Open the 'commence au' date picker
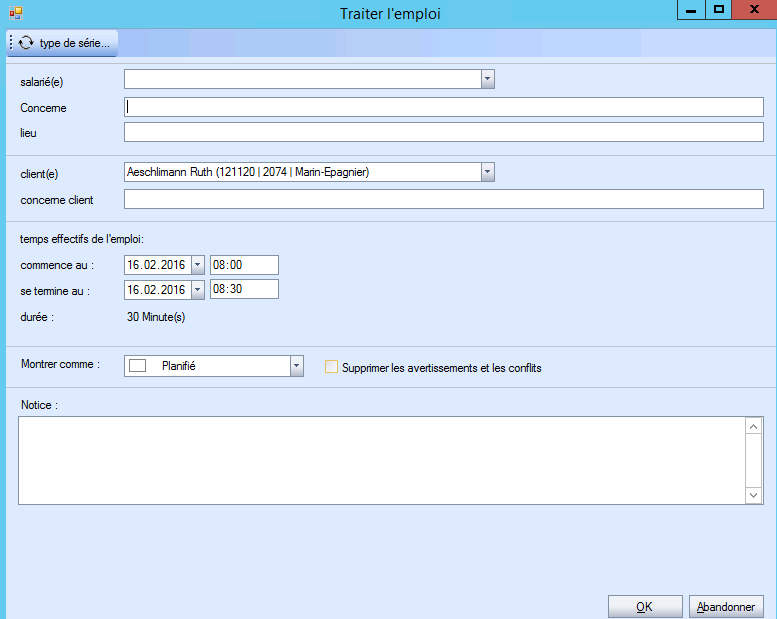 [197, 265]
